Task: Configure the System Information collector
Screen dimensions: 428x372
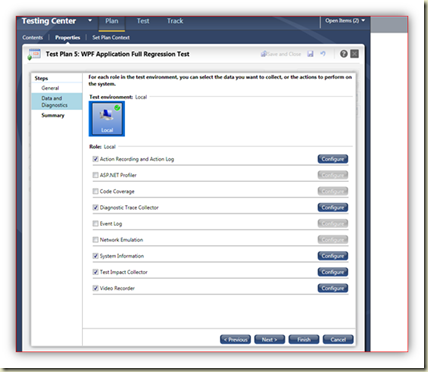Action: (333, 256)
